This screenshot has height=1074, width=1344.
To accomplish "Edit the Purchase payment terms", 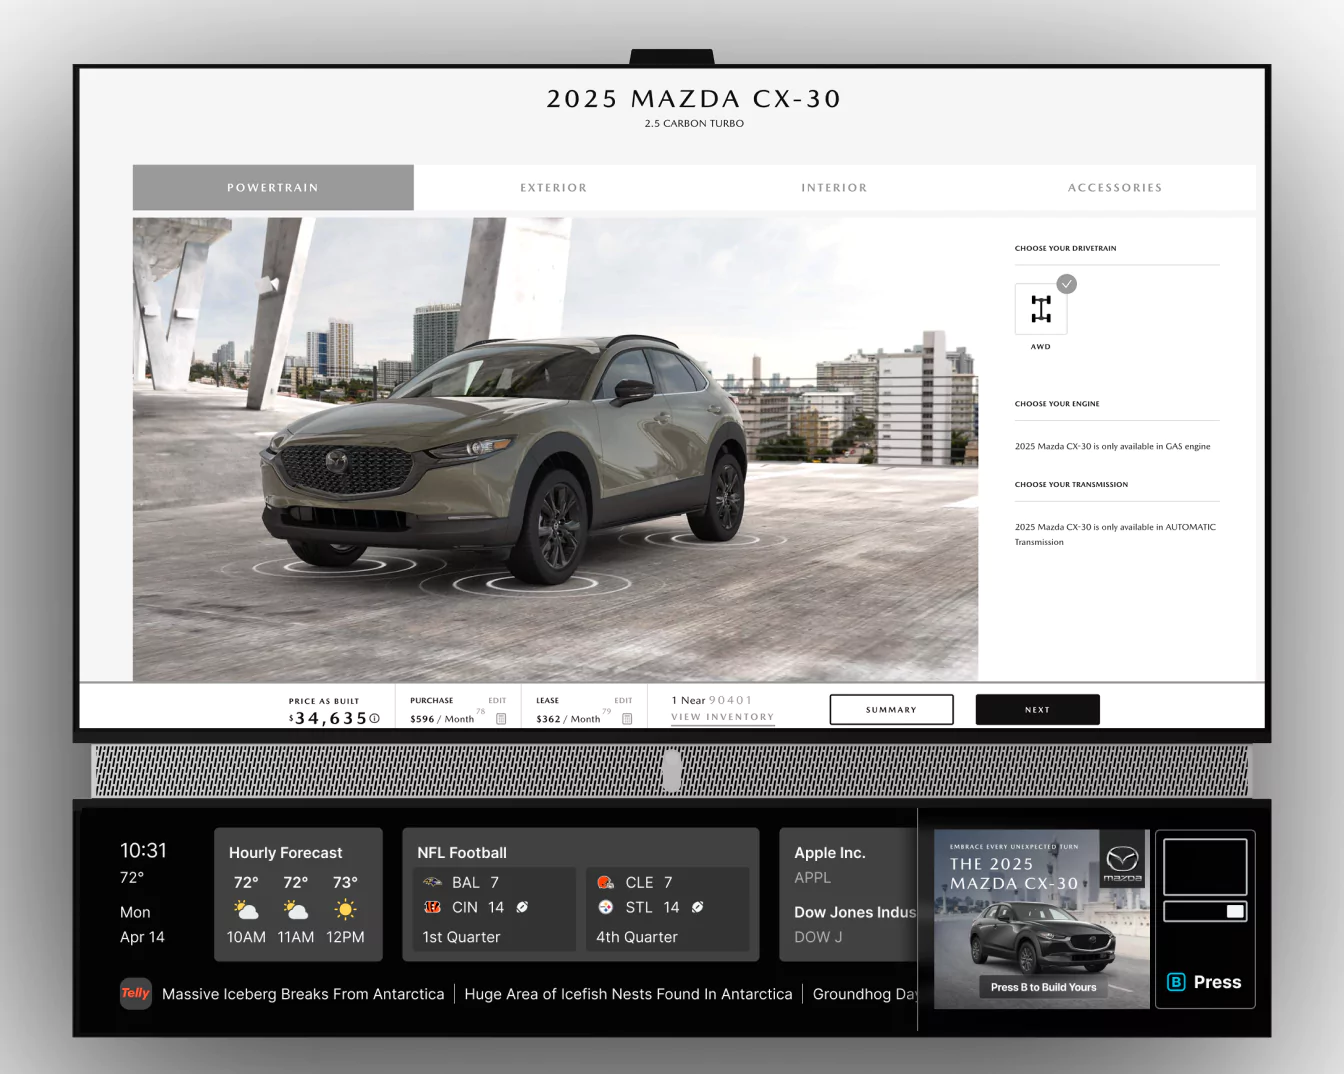I will [497, 700].
